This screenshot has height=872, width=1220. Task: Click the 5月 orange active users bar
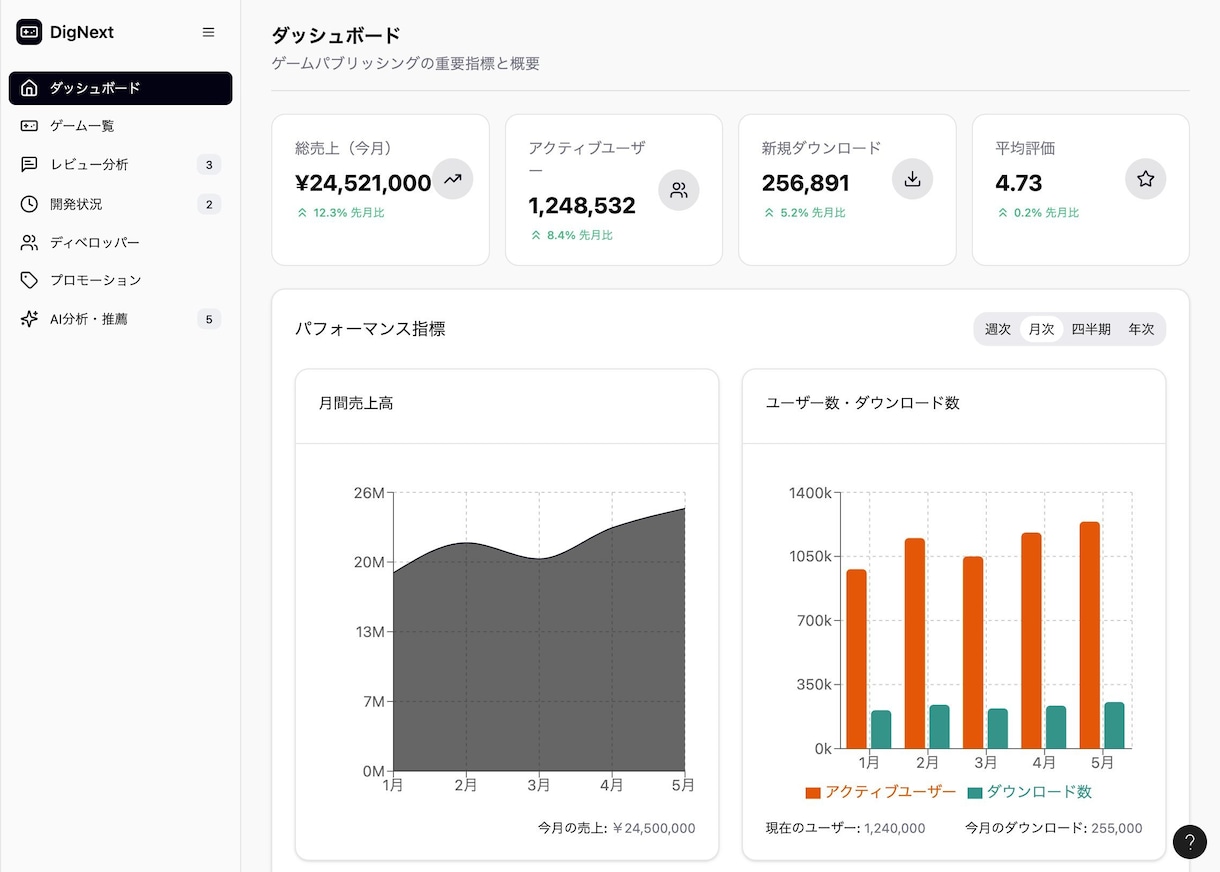click(x=1090, y=635)
